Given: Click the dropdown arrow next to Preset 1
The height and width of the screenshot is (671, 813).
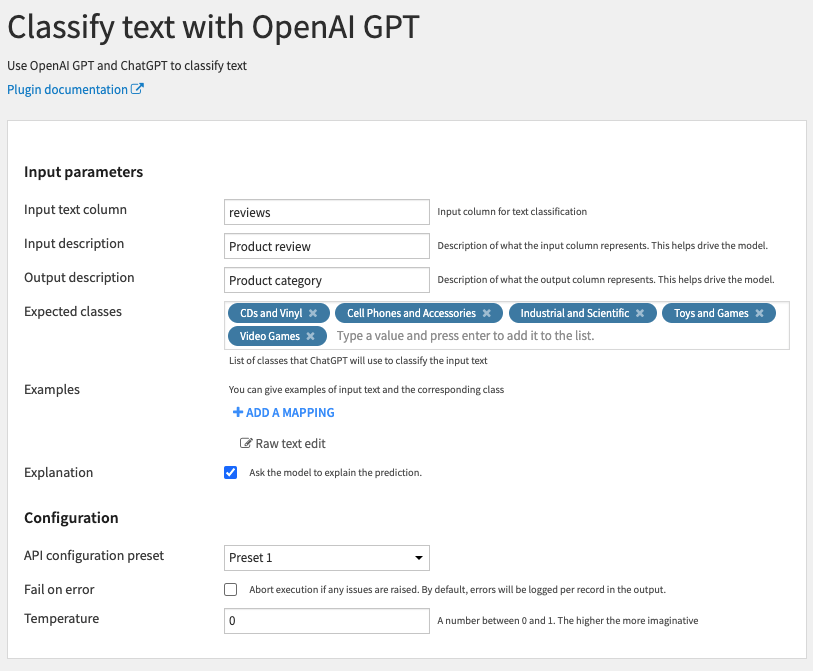Looking at the screenshot, I should (419, 558).
